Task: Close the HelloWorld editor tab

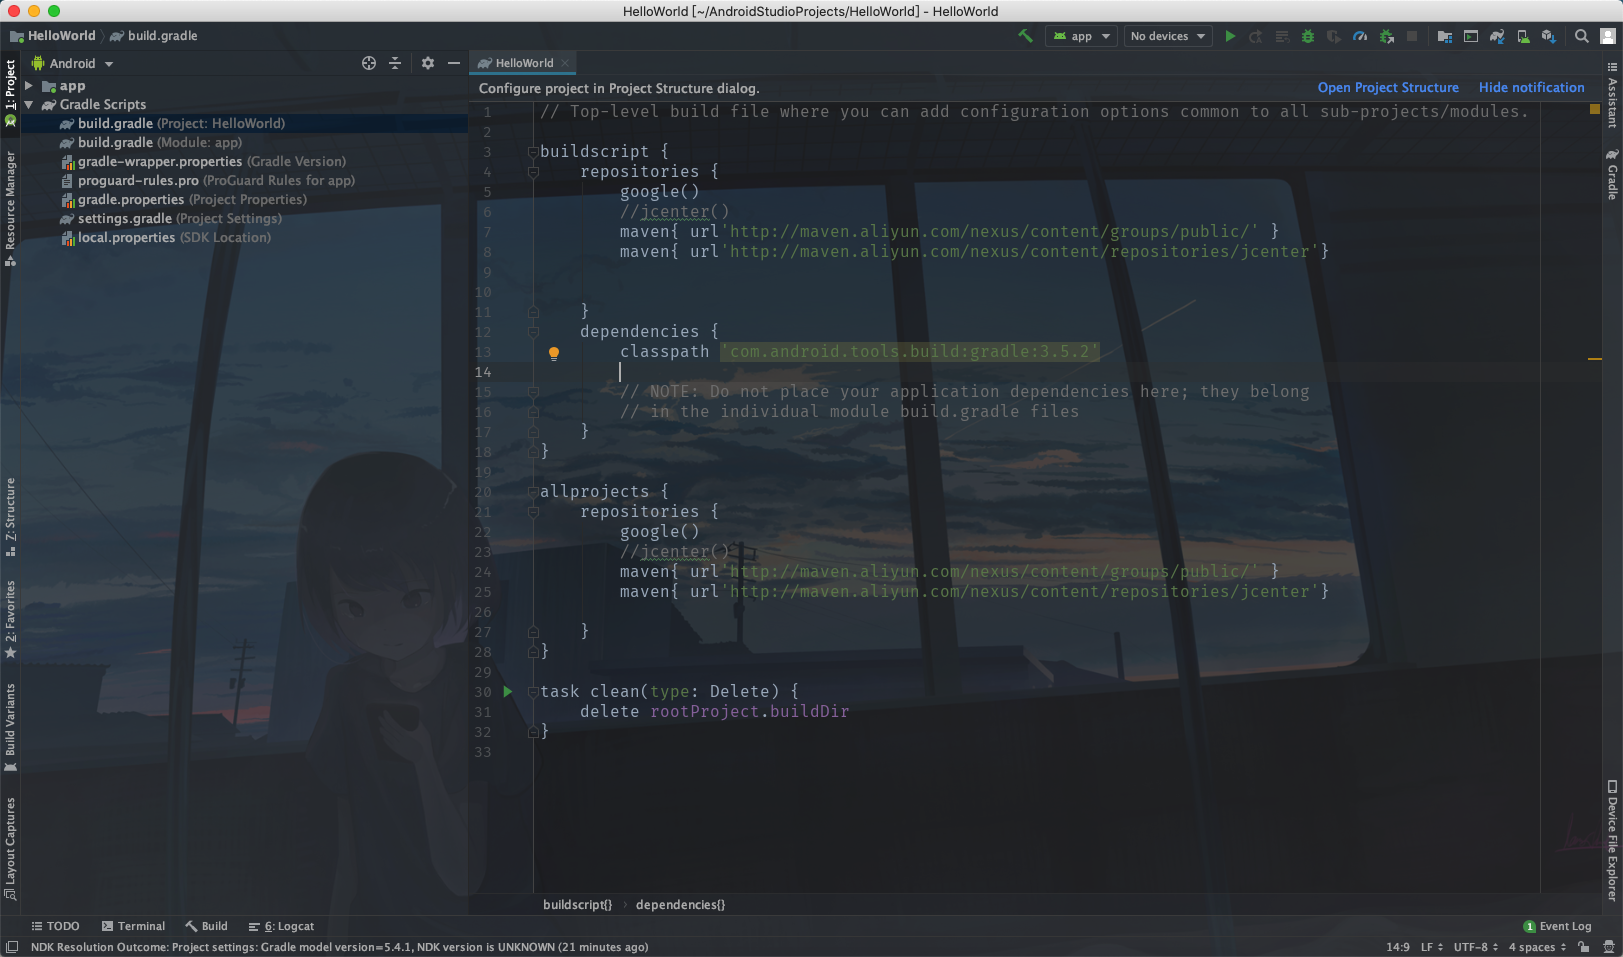Action: pyautogui.click(x=565, y=63)
